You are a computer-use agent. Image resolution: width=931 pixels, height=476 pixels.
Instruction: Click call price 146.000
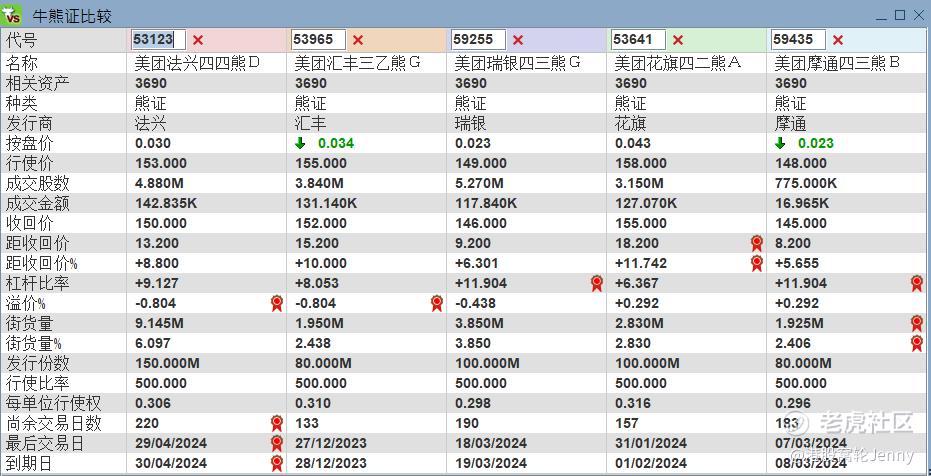pos(481,223)
